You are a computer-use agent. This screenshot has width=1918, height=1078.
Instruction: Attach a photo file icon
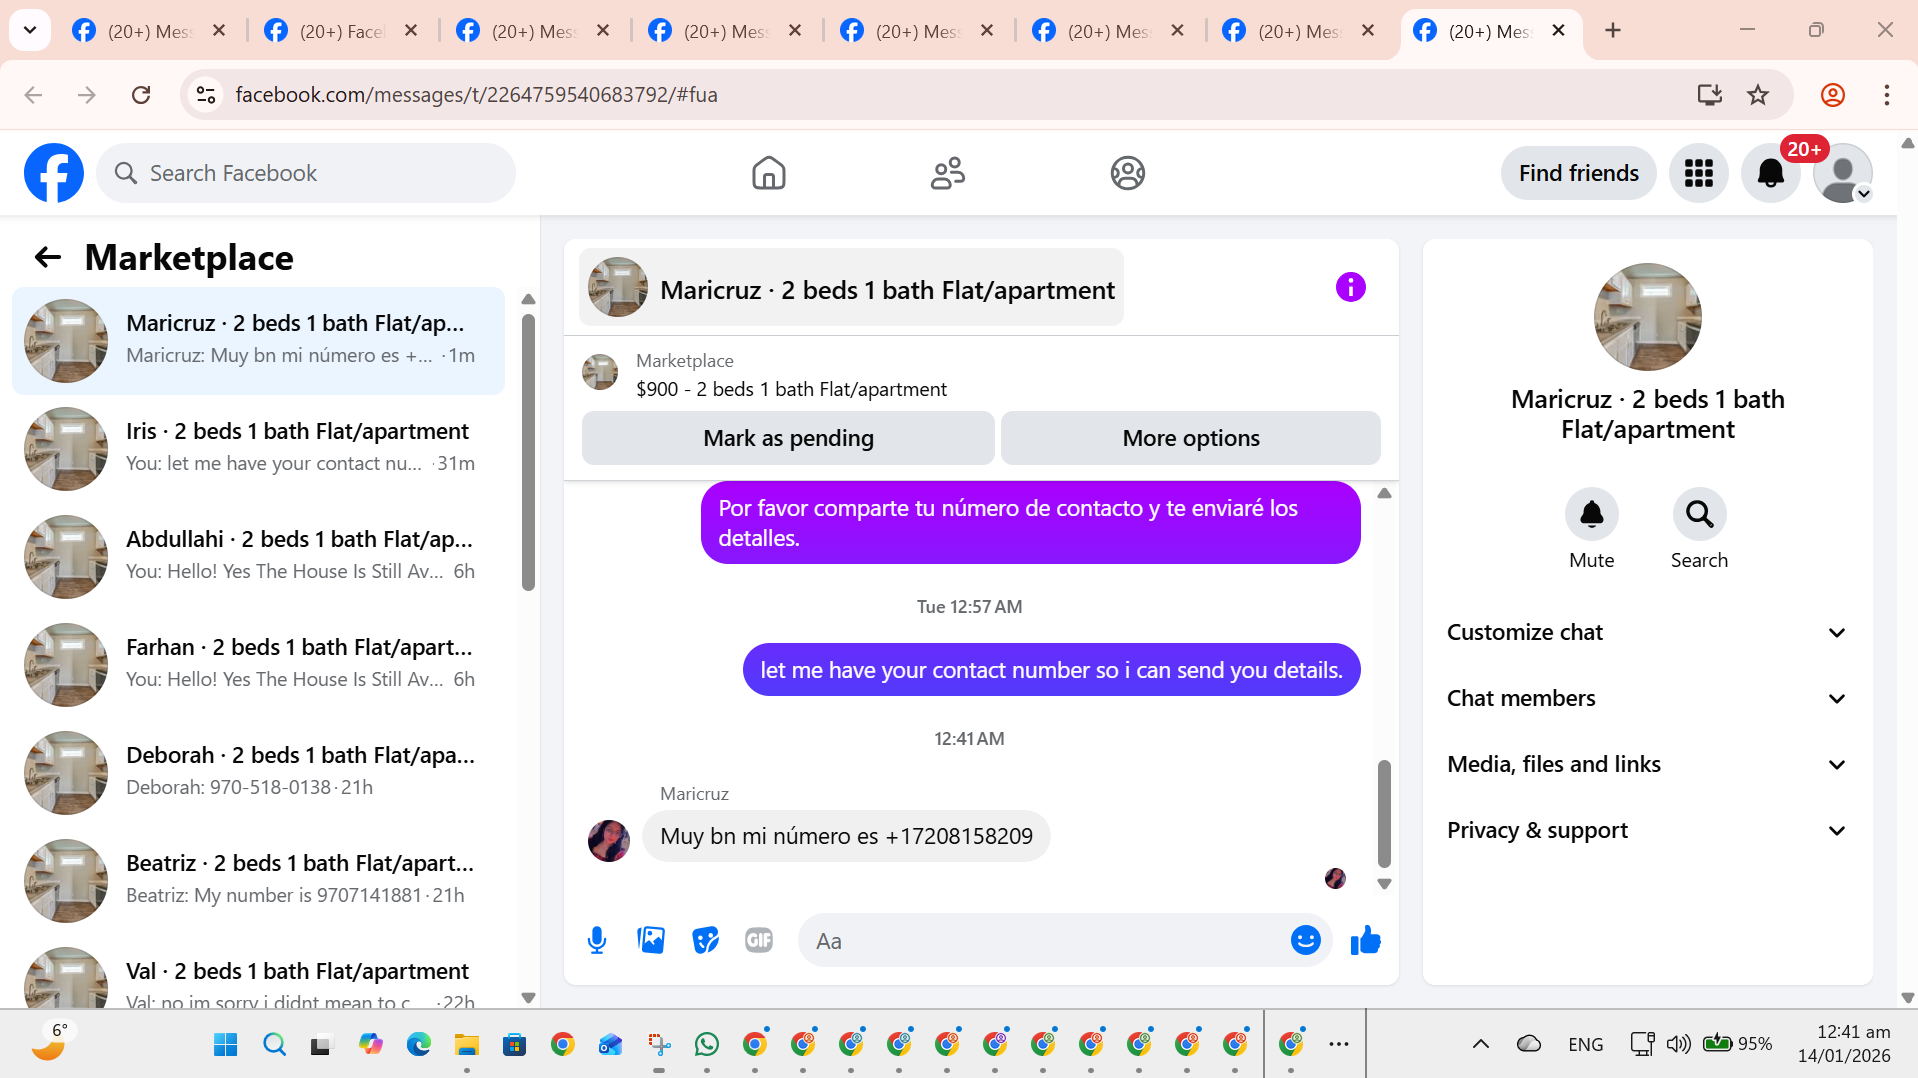point(651,940)
